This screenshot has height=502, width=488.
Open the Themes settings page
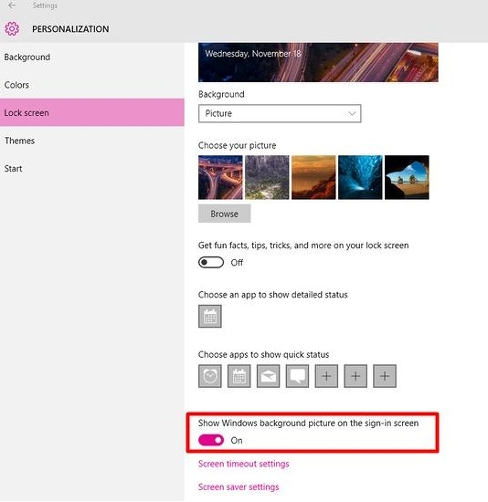click(x=92, y=141)
